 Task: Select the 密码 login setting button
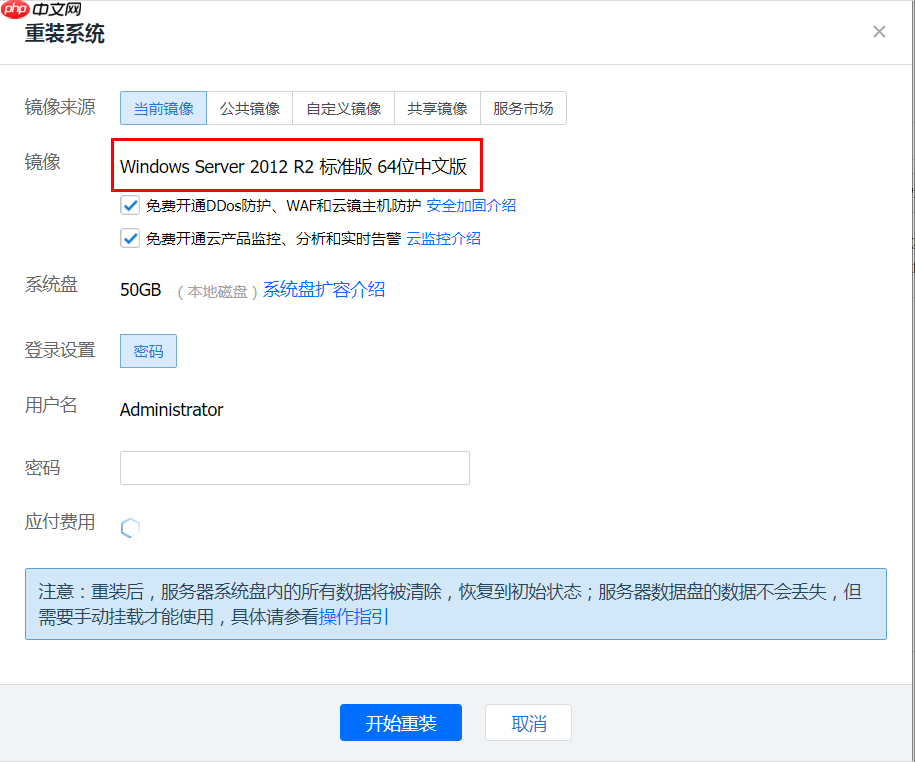(x=148, y=351)
